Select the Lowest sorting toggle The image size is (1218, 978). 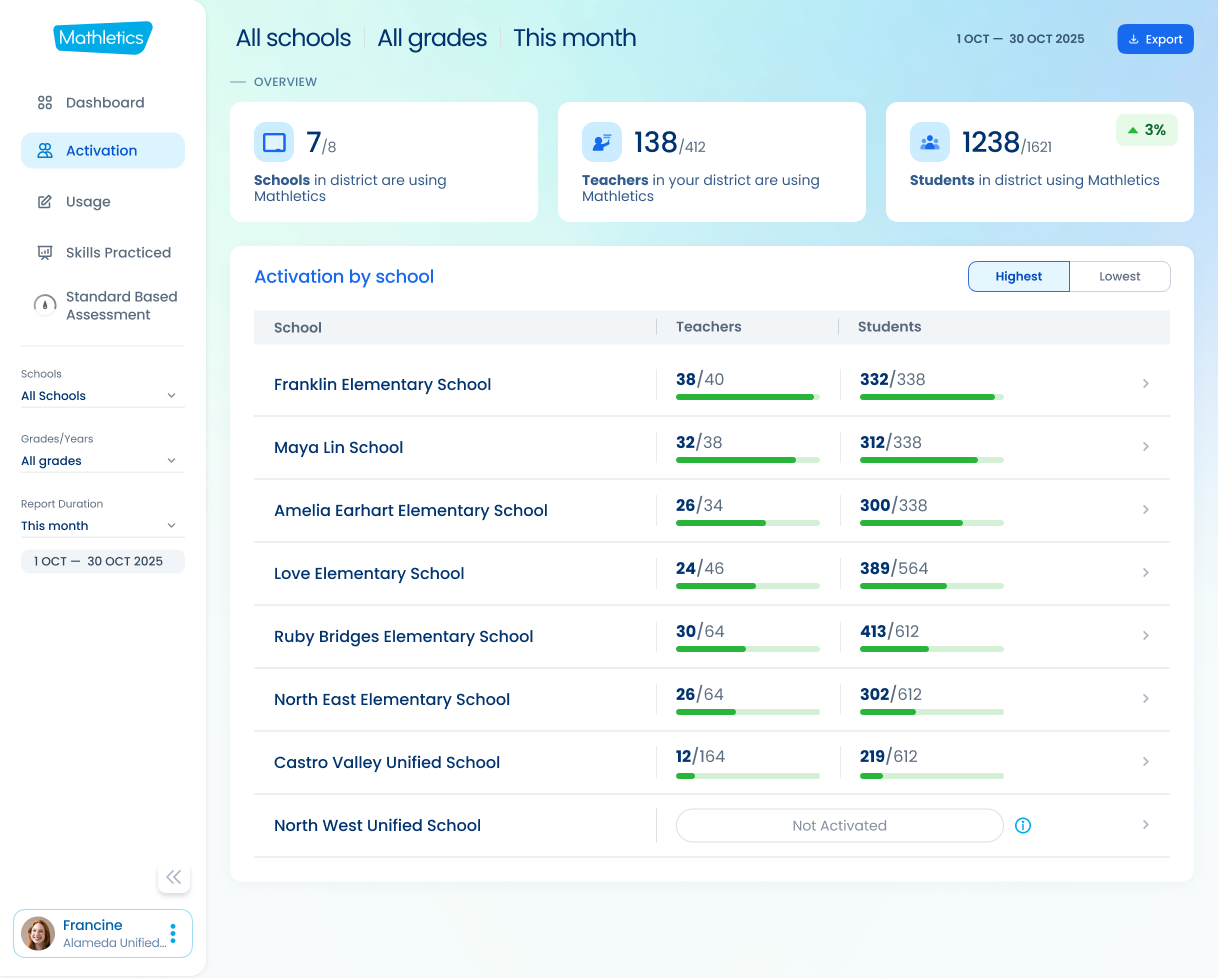tap(1120, 277)
